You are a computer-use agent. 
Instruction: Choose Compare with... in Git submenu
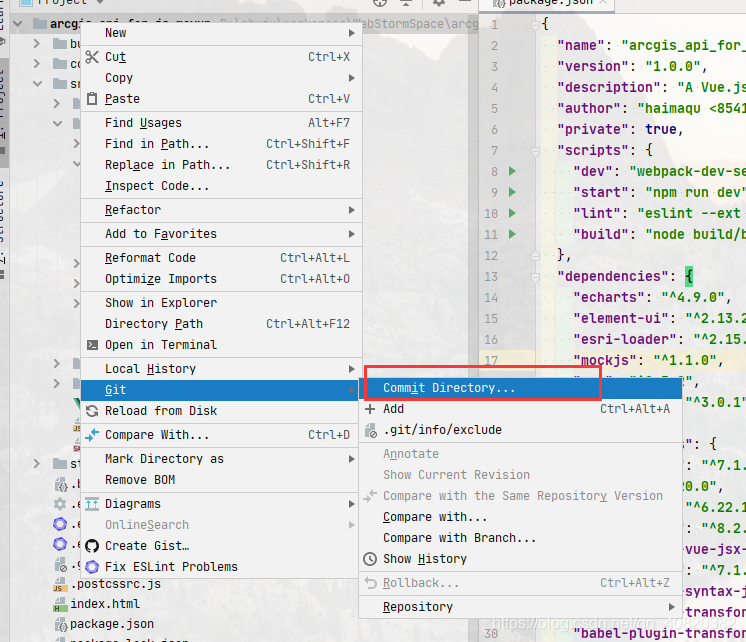pos(520,517)
